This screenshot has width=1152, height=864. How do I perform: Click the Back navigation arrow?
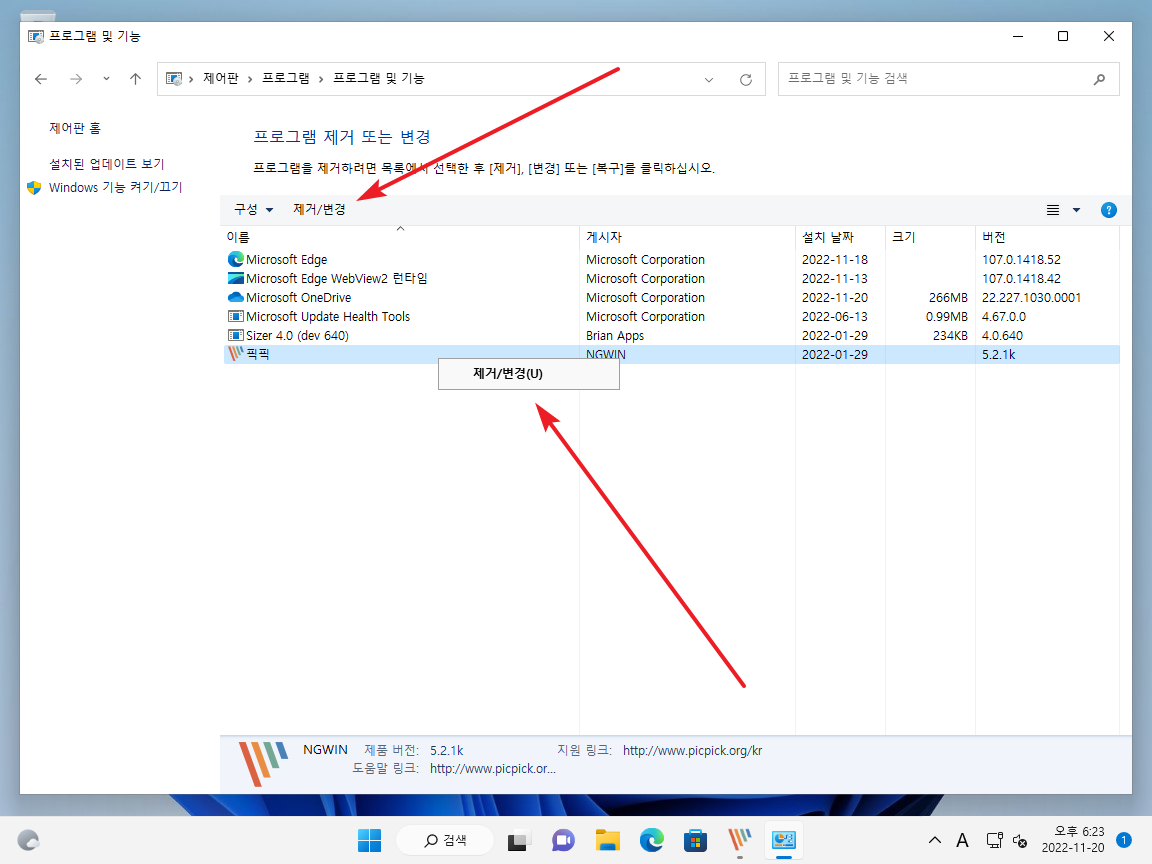pyautogui.click(x=41, y=79)
